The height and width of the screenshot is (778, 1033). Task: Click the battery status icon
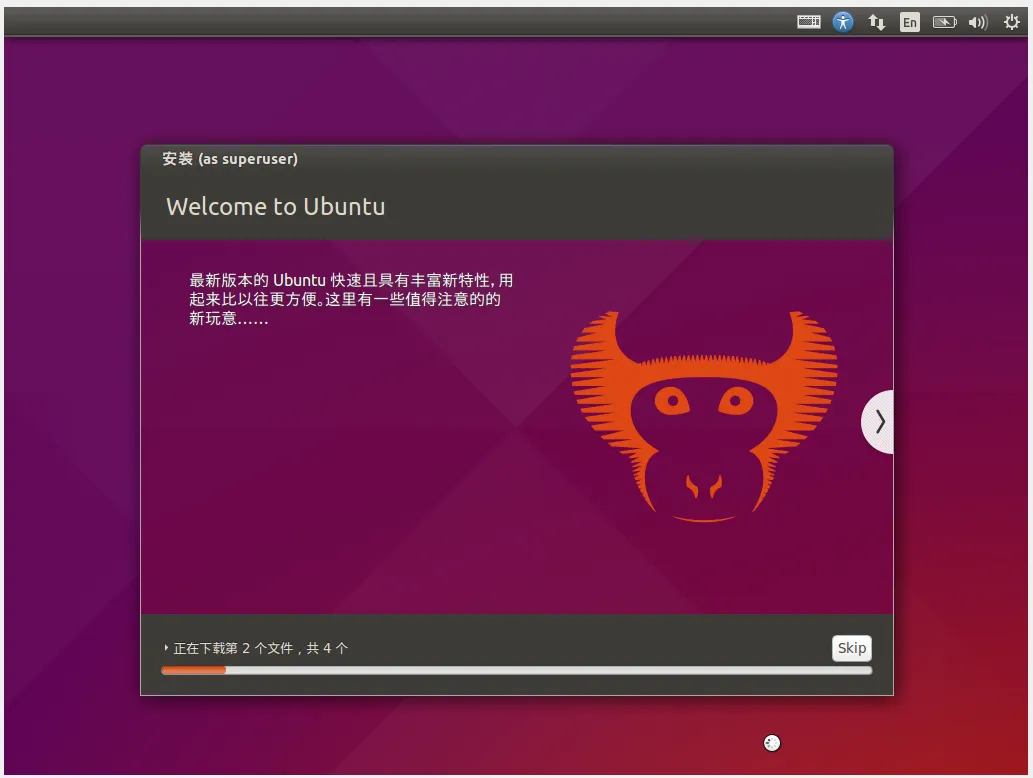[944, 22]
